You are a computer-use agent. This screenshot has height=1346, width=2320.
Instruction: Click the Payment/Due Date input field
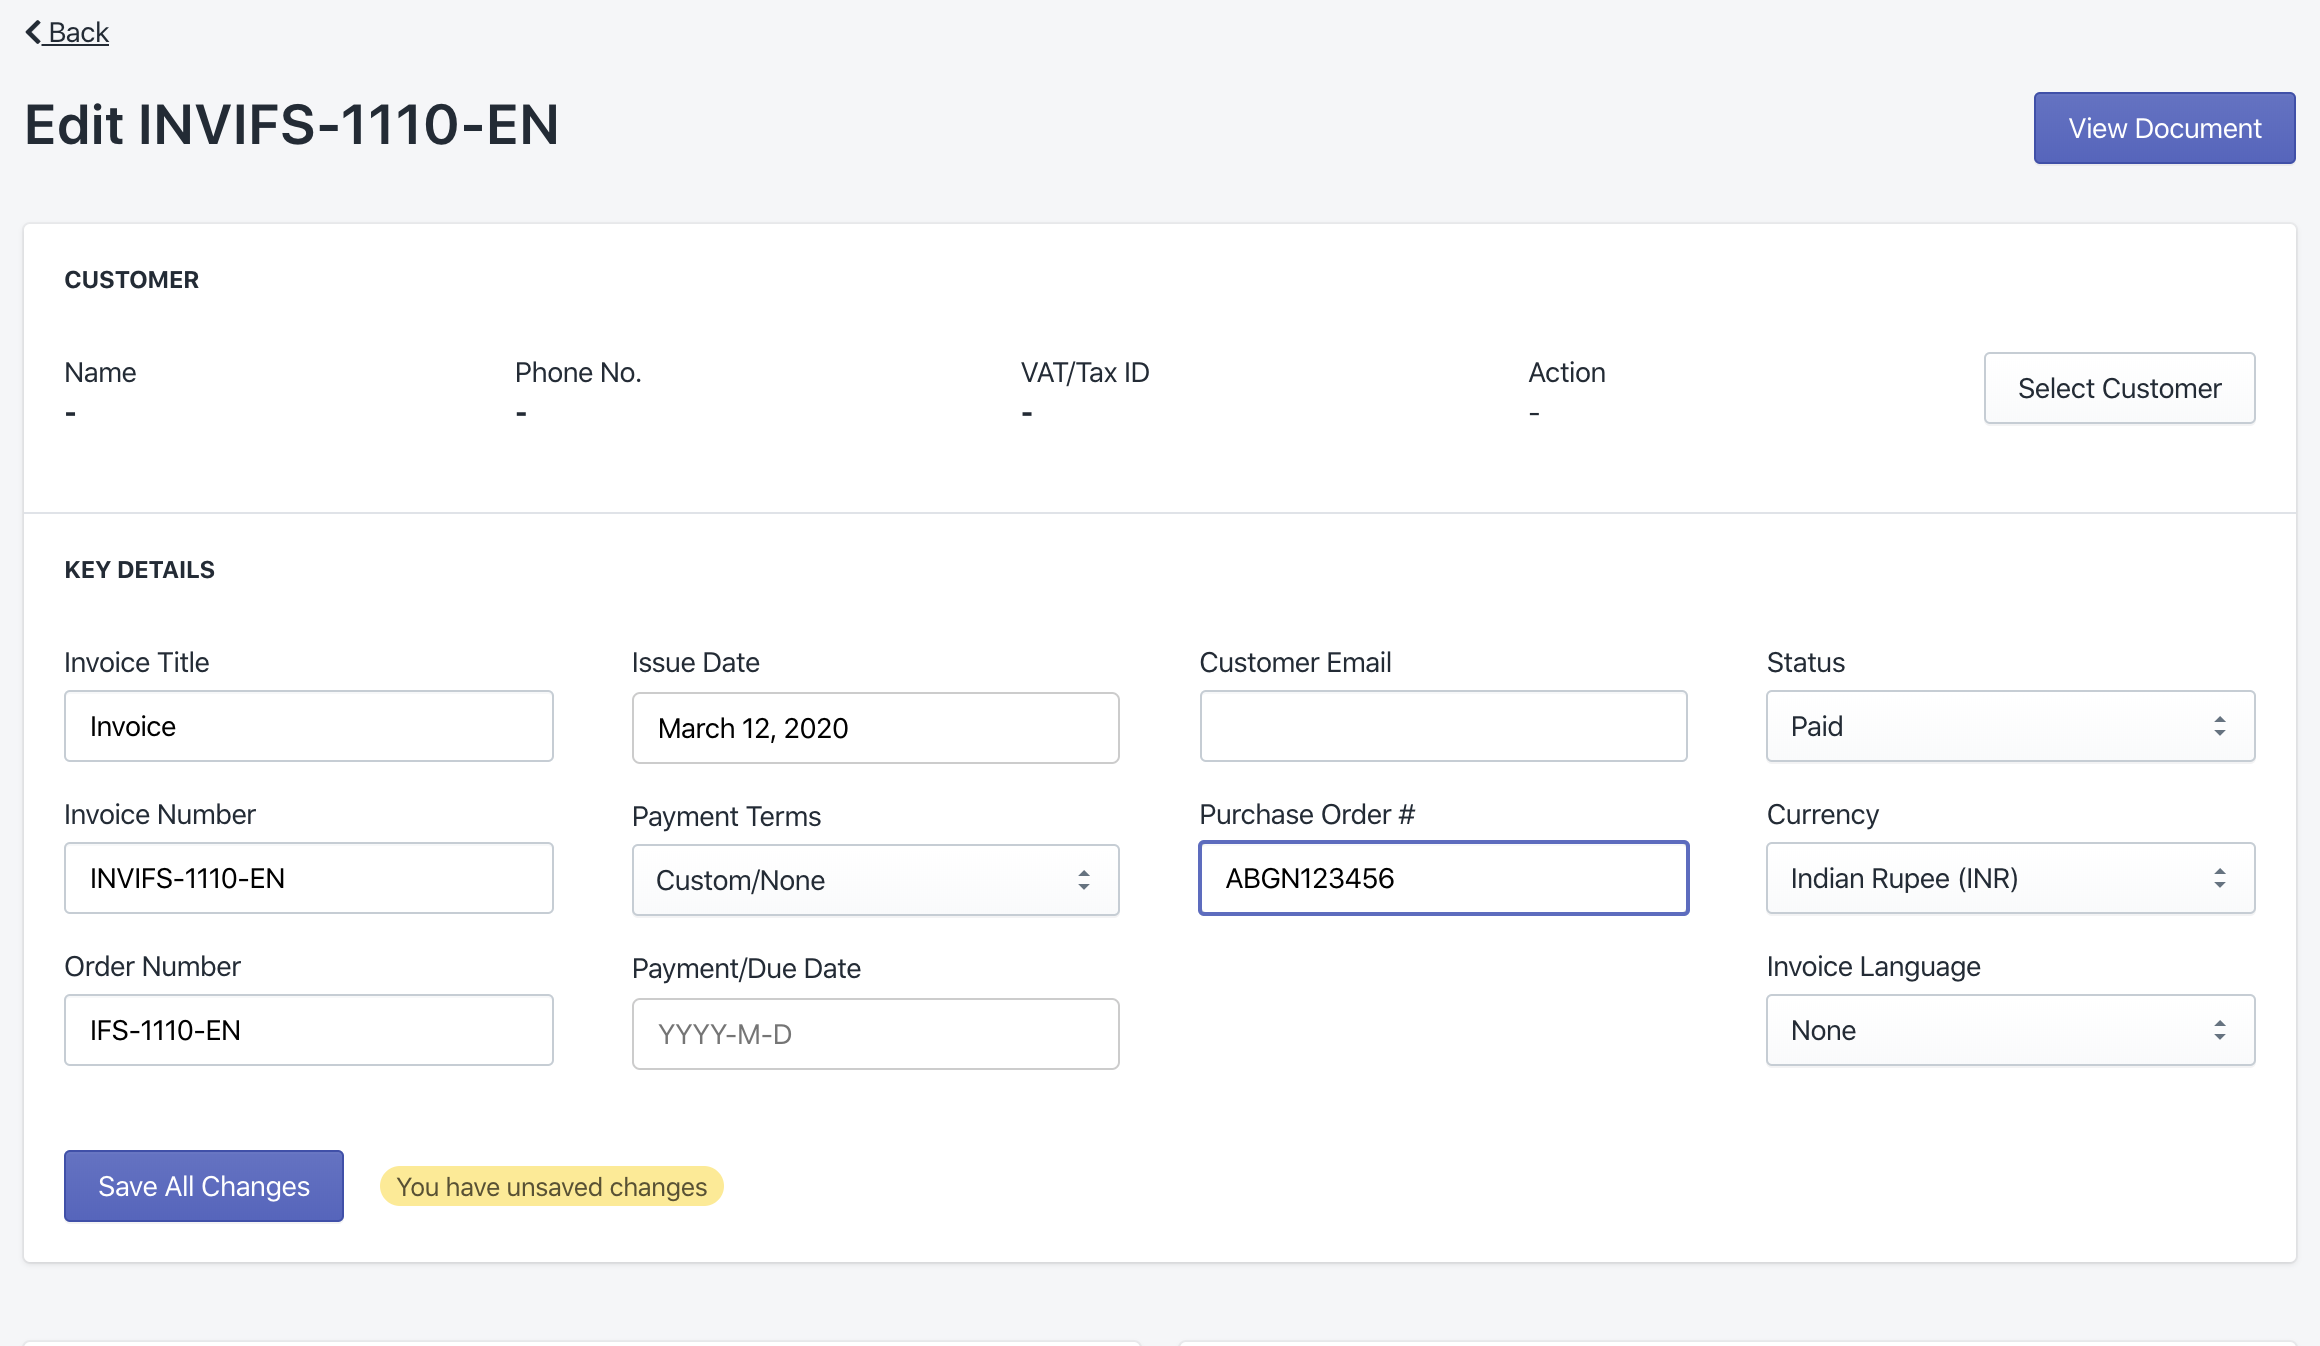(x=875, y=1032)
